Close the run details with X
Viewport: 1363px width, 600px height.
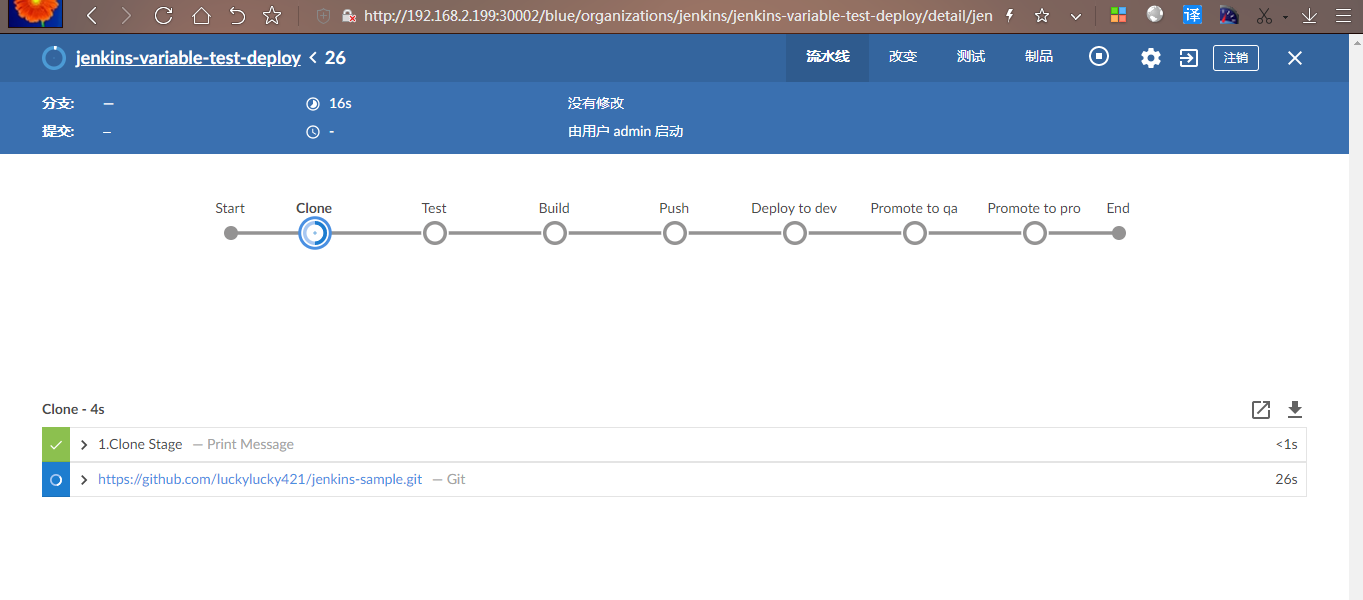point(1295,58)
